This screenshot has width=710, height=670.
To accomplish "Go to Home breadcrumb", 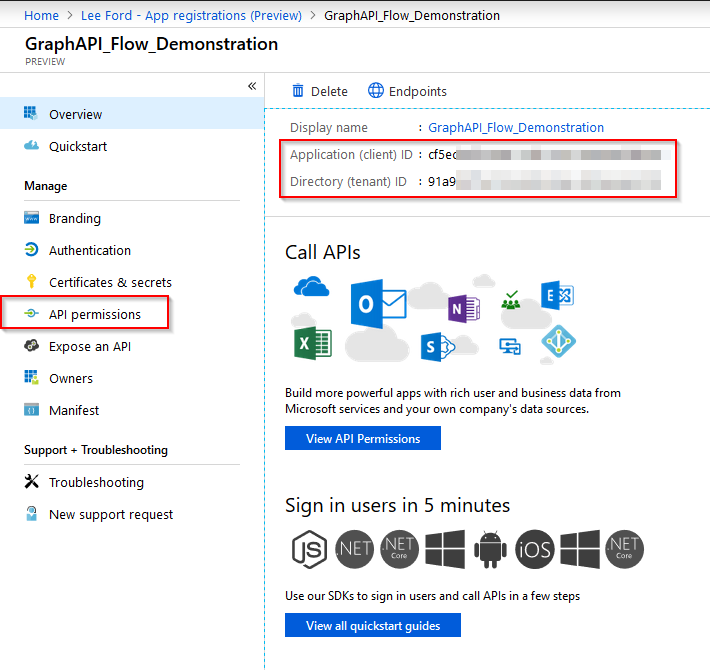I will 41,15.
